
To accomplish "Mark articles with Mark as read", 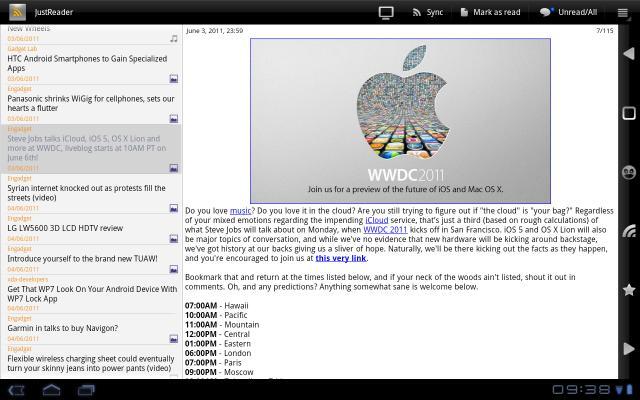I will 490,13.
